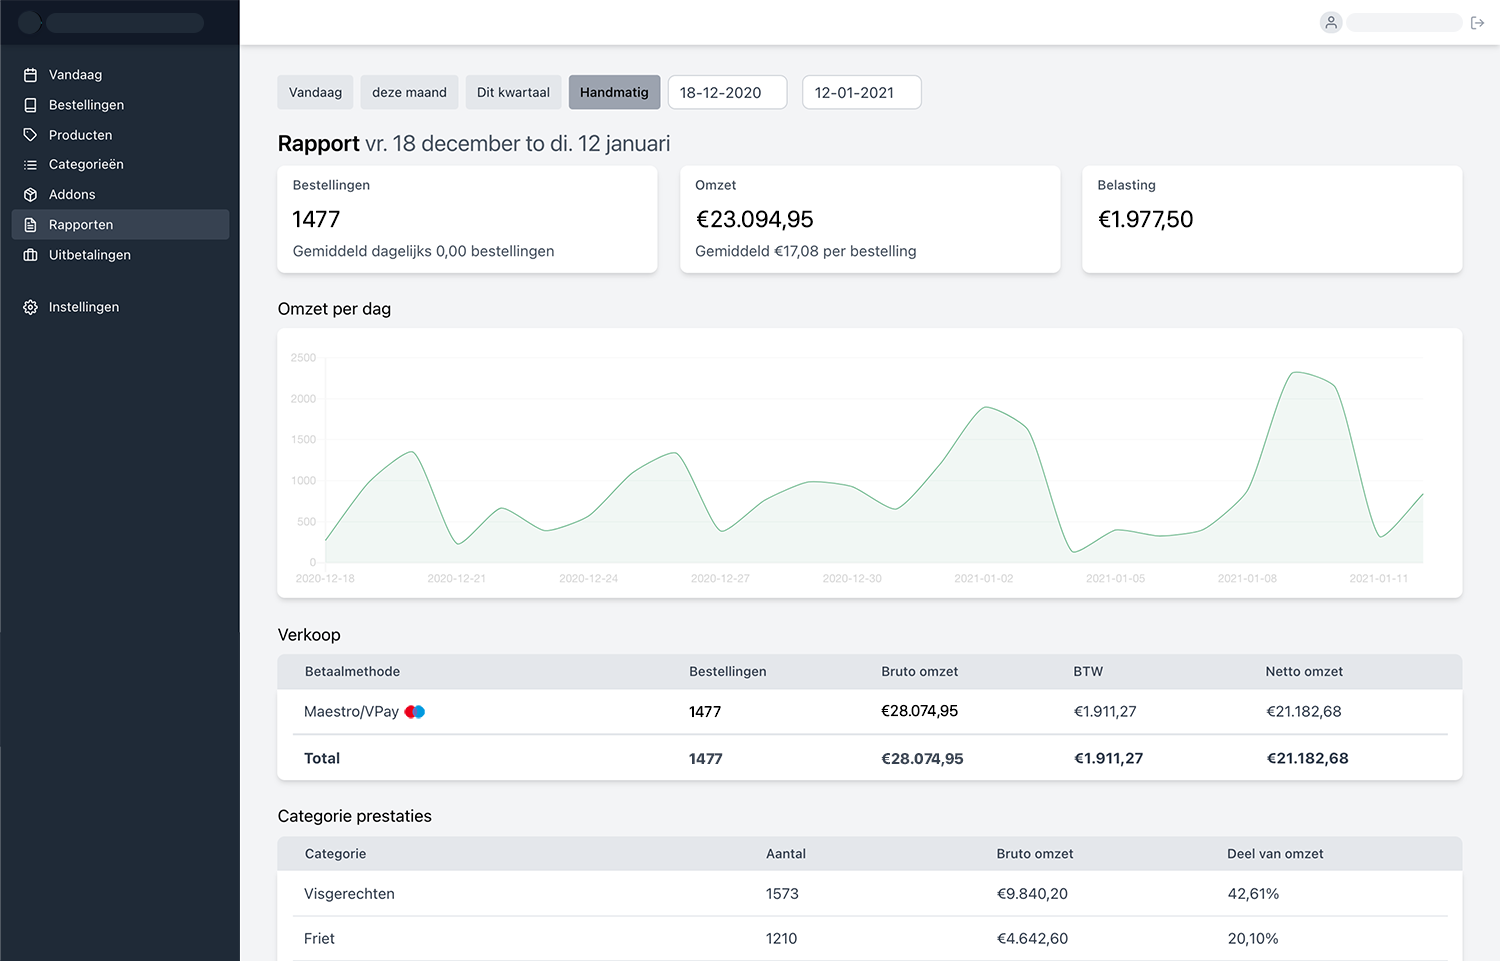The height and width of the screenshot is (961, 1500).
Task: Click the chart peak near 2021-01-08
Action: pos(1296,373)
